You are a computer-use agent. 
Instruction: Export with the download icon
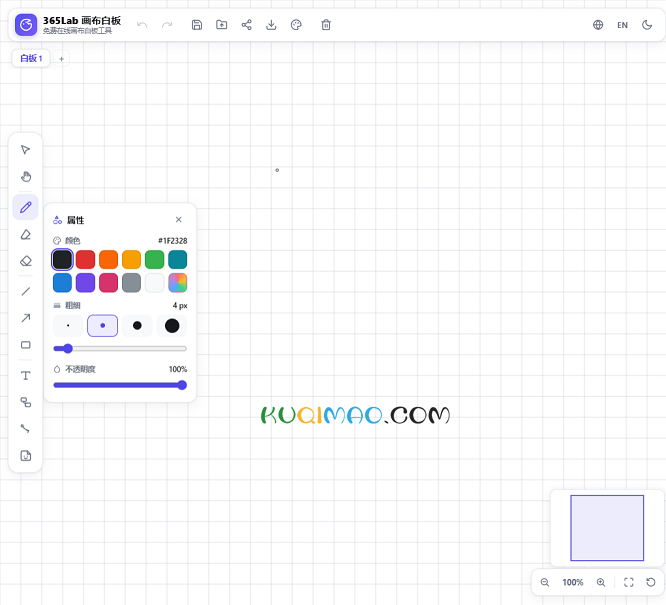click(x=271, y=25)
